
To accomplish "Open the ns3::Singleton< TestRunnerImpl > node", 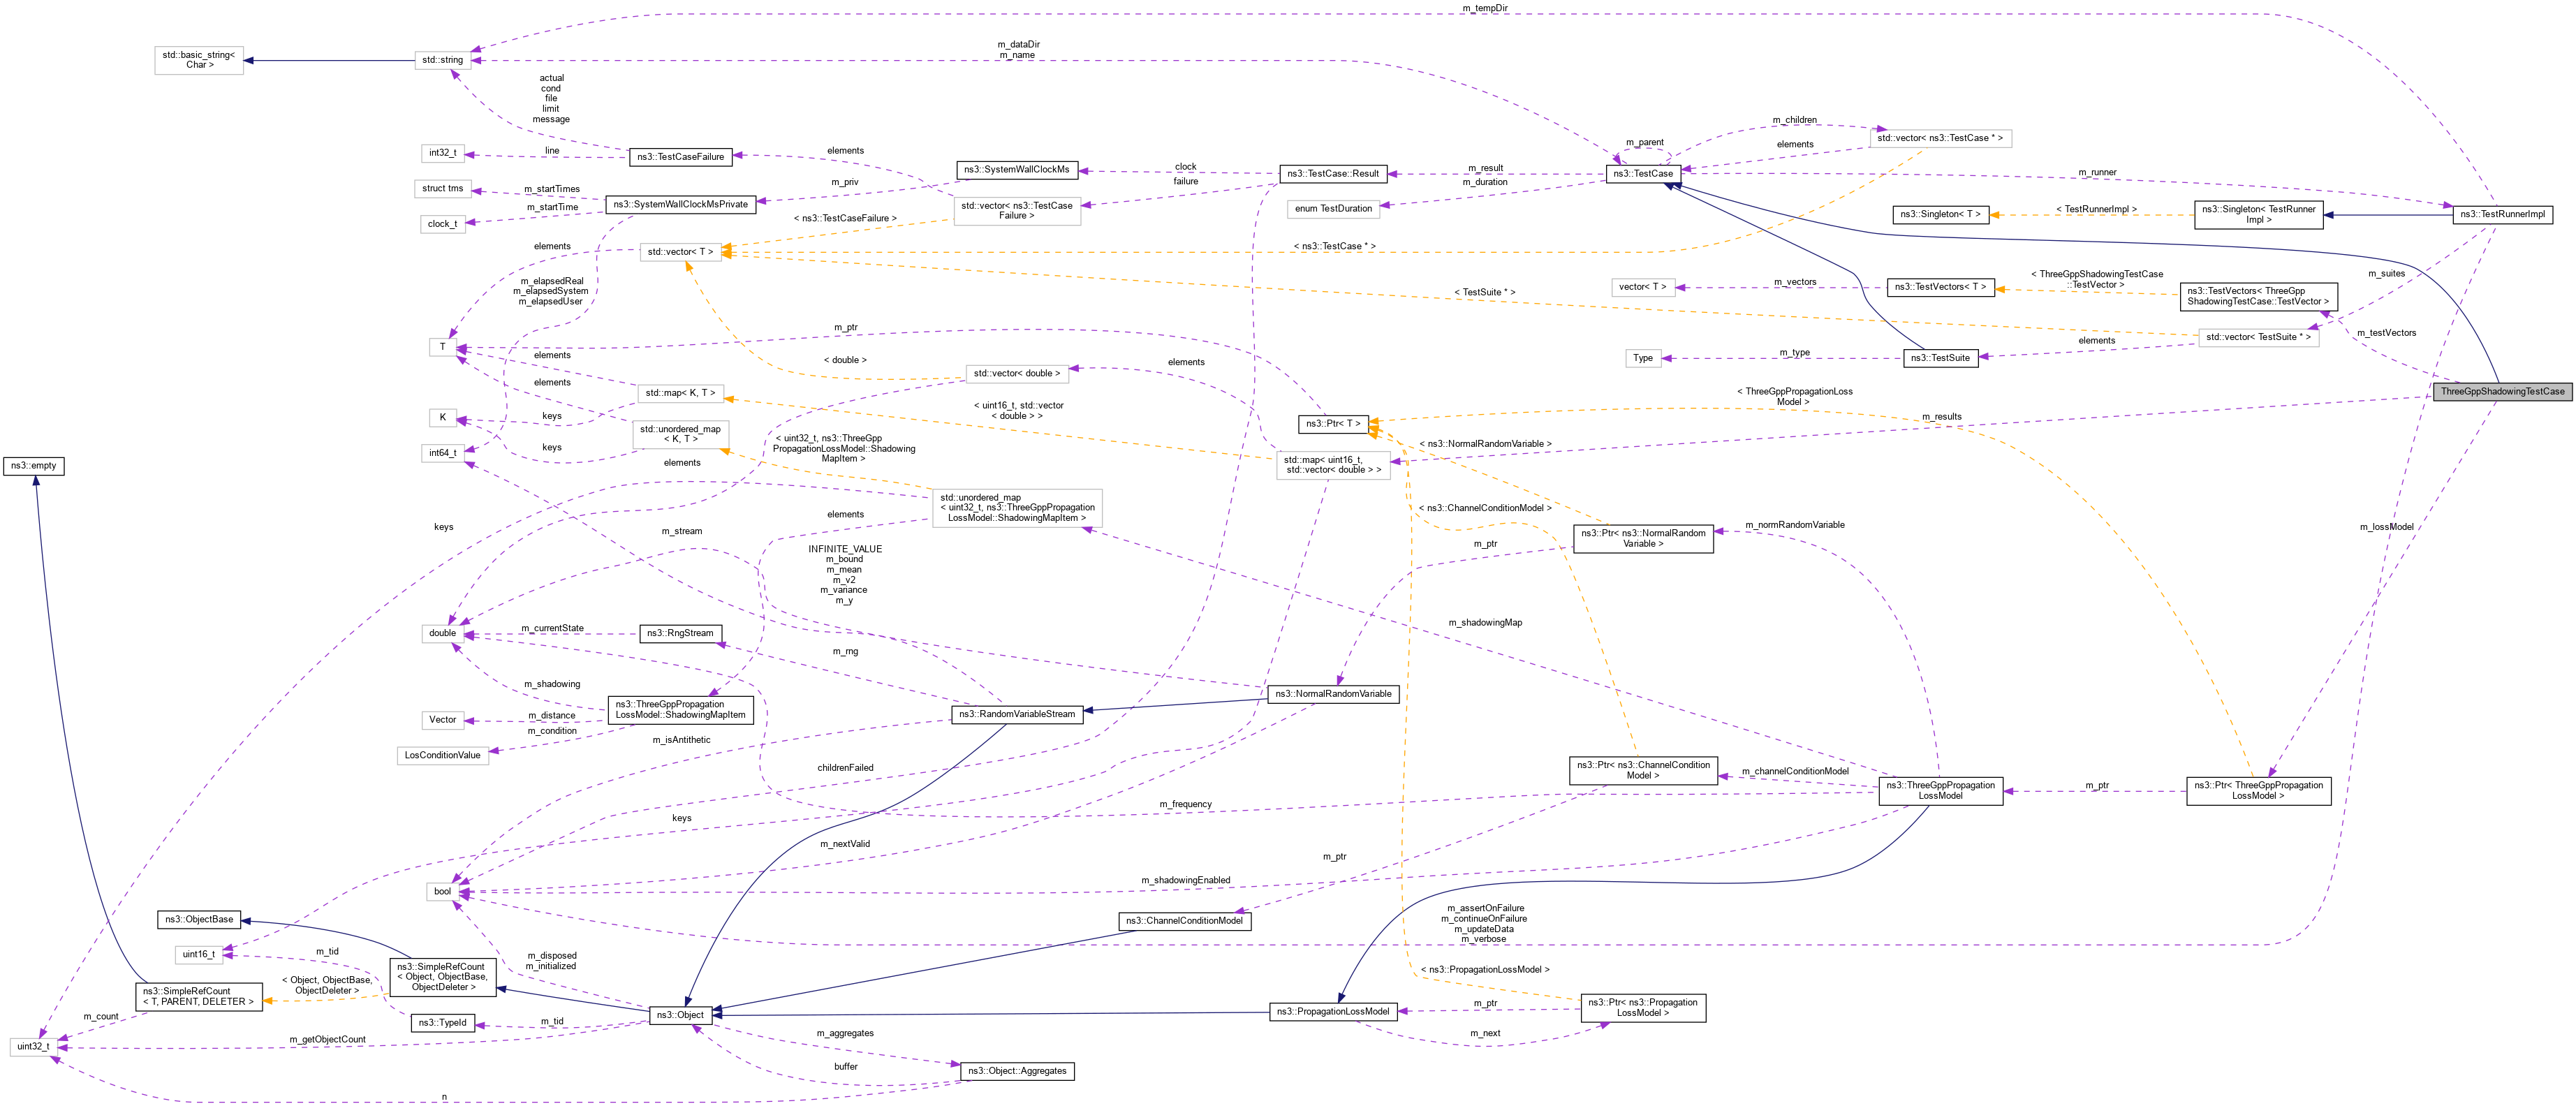I will click(2258, 214).
